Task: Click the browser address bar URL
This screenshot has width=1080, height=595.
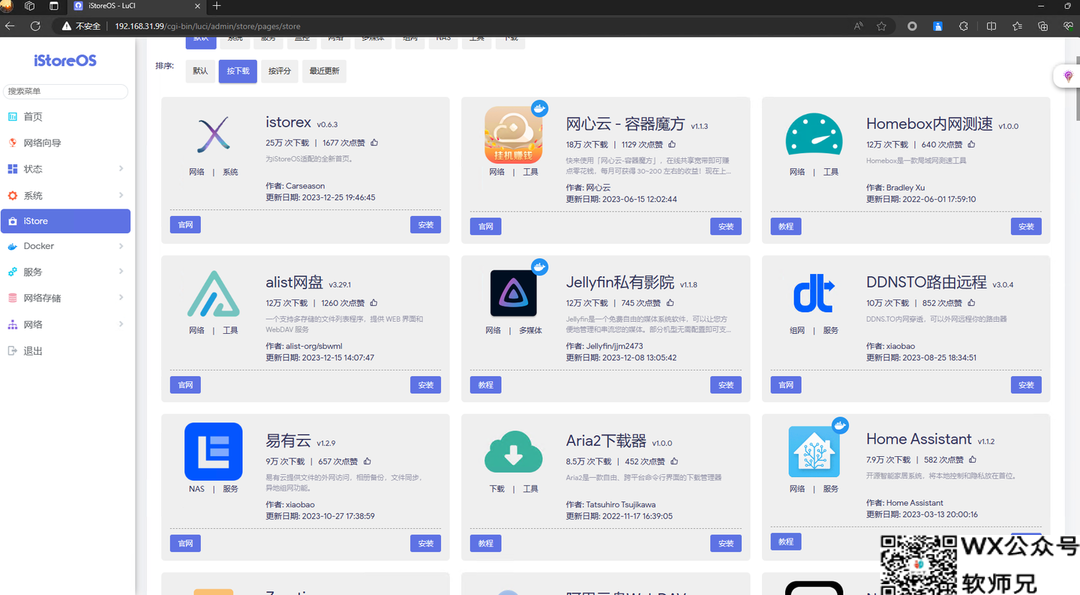Action: 207,26
